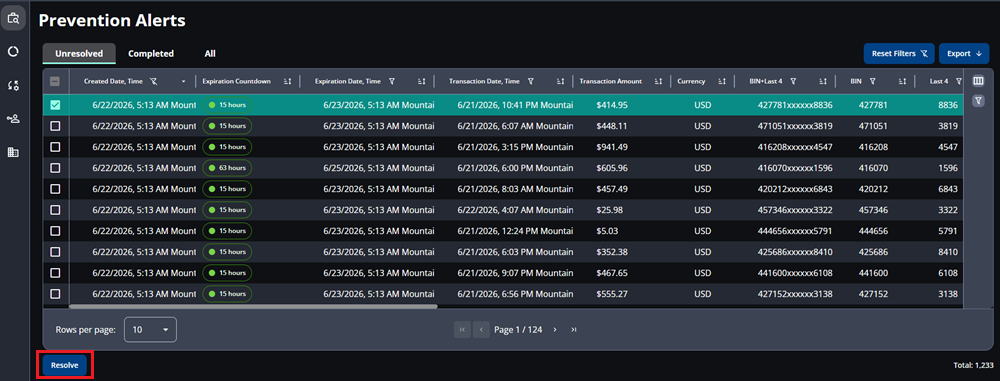Click Last 4 value 5791
Viewport: 1000px width, 381px height.
point(948,230)
